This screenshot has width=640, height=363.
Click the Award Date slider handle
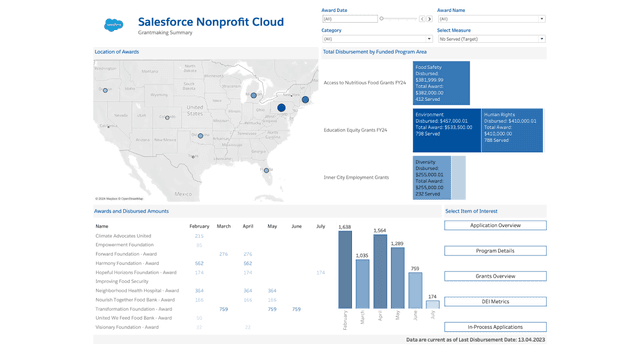click(382, 18)
